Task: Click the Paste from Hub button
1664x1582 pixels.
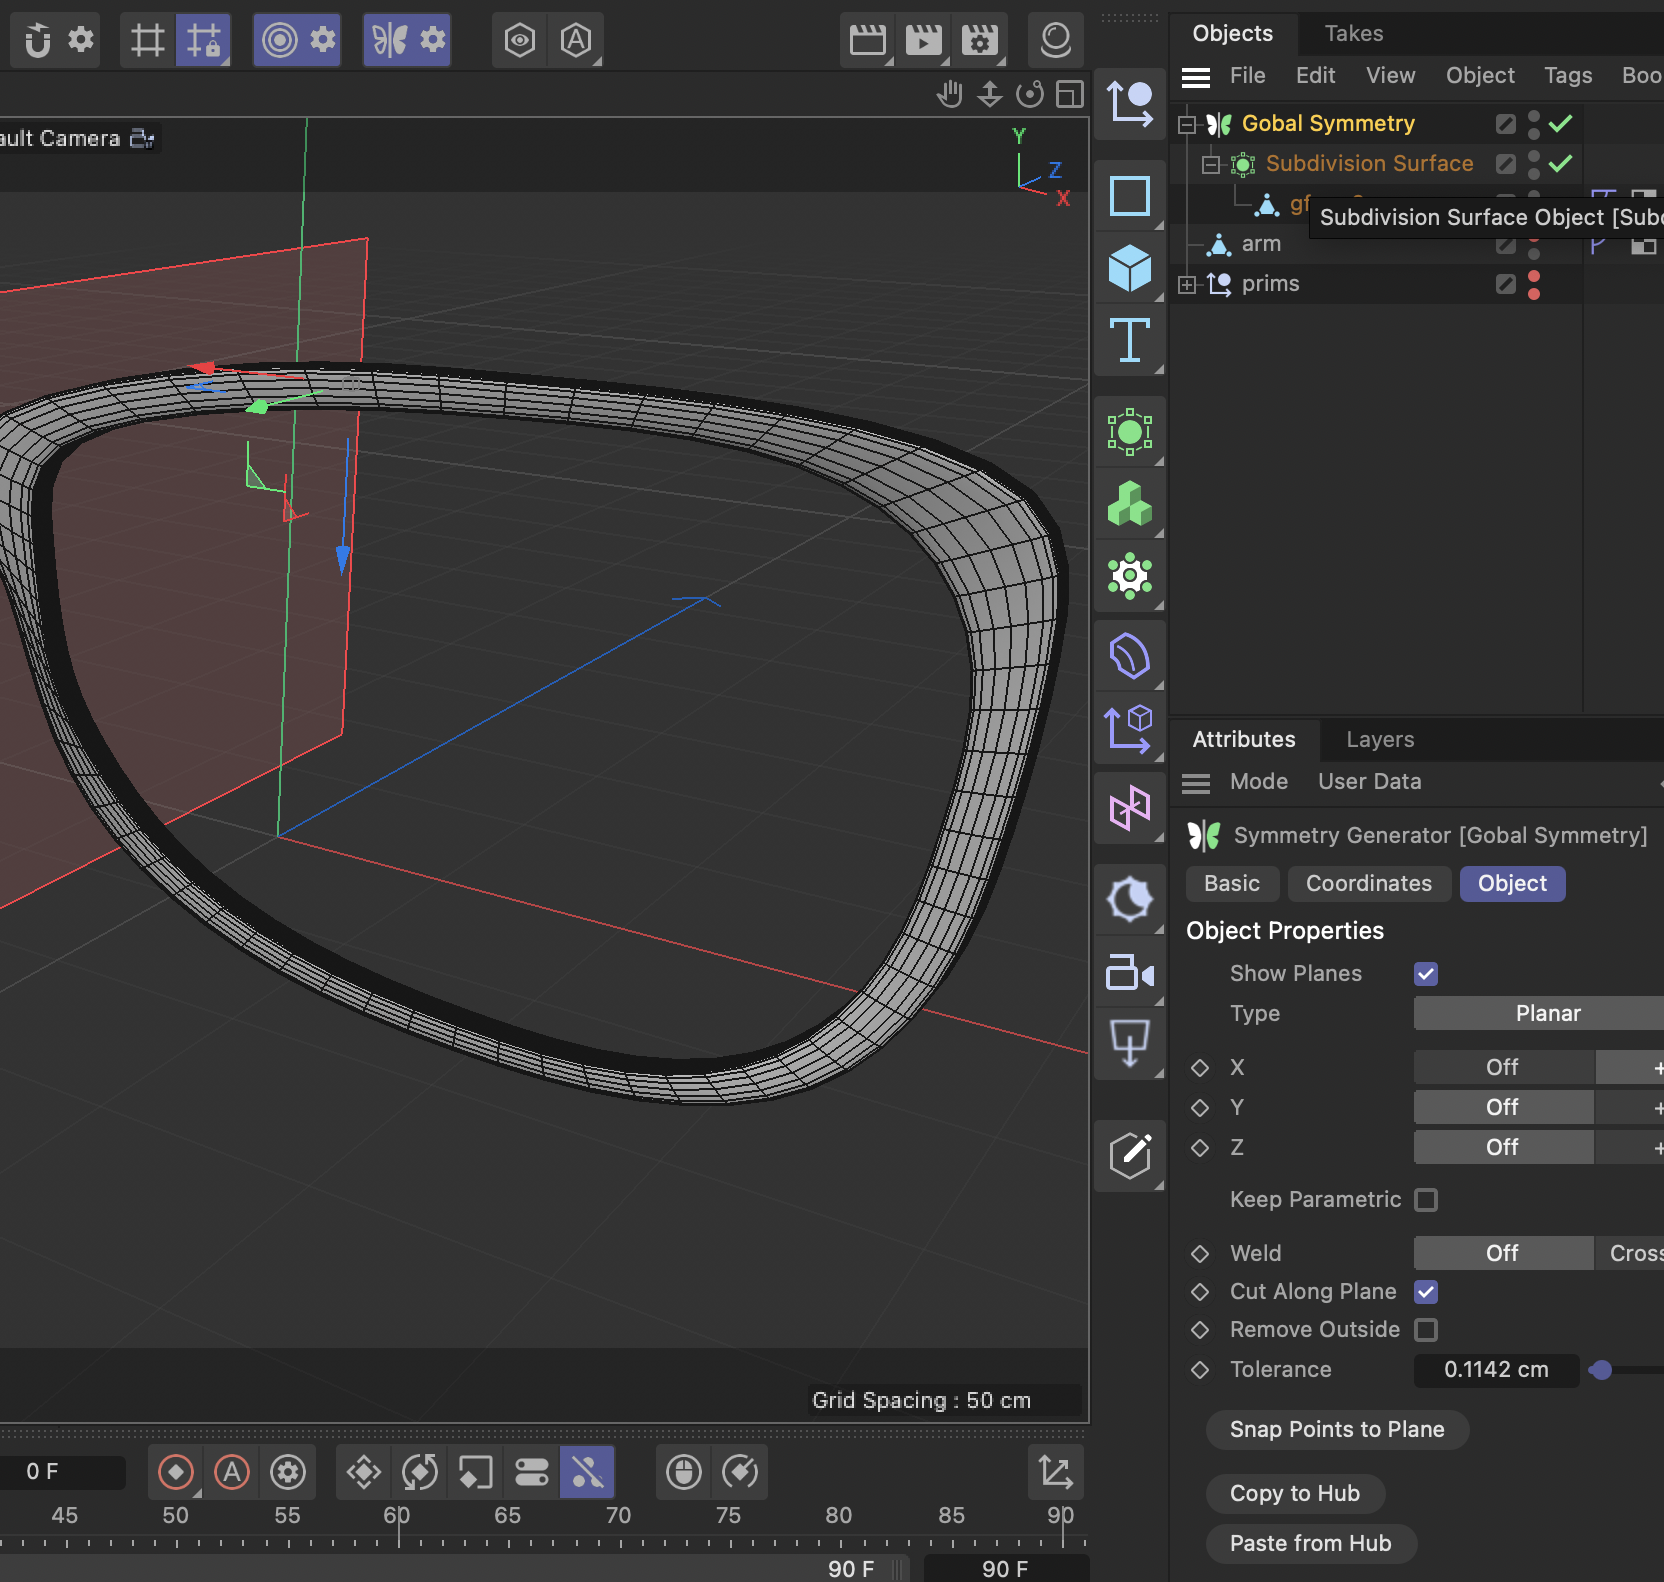Action: [x=1311, y=1543]
